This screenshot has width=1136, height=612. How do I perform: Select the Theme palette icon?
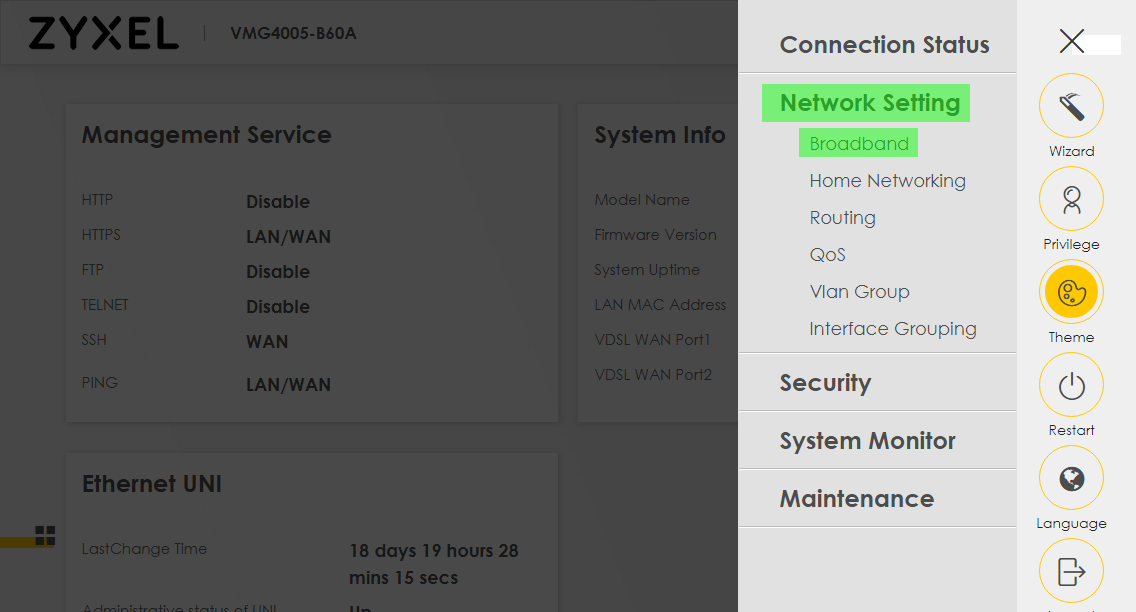(x=1071, y=292)
